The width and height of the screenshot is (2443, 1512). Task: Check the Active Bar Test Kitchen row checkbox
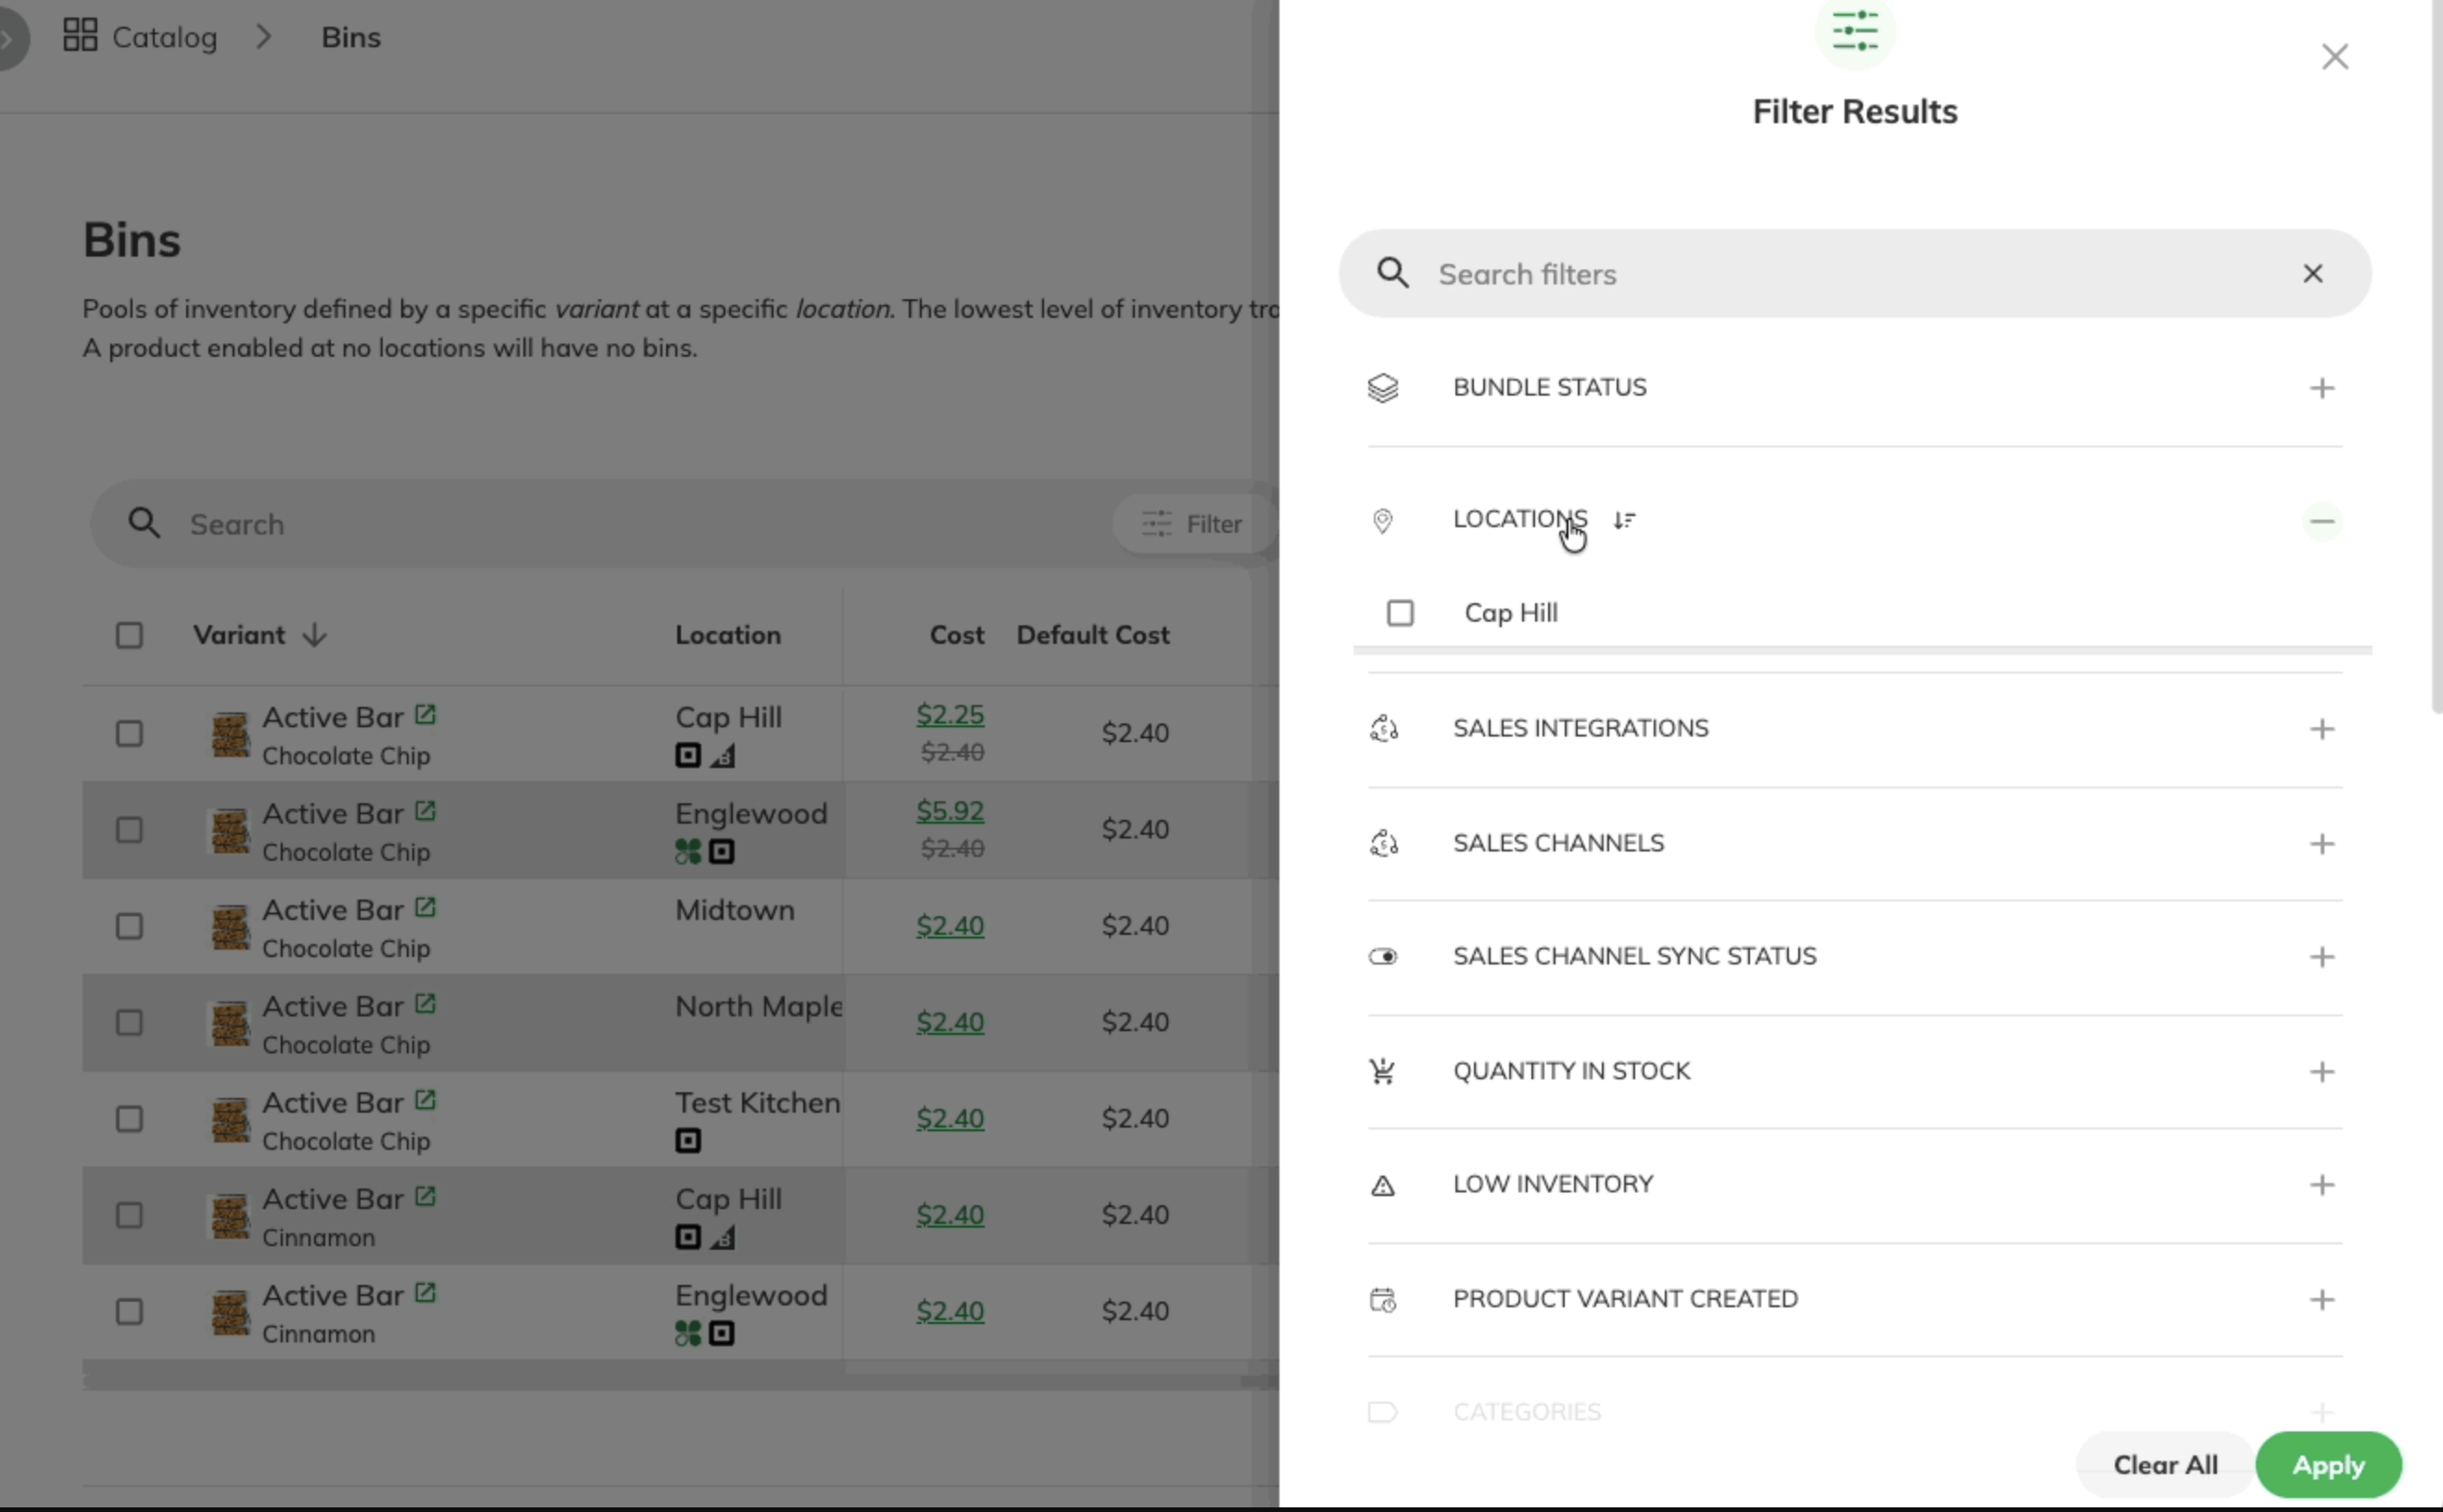(x=129, y=1119)
